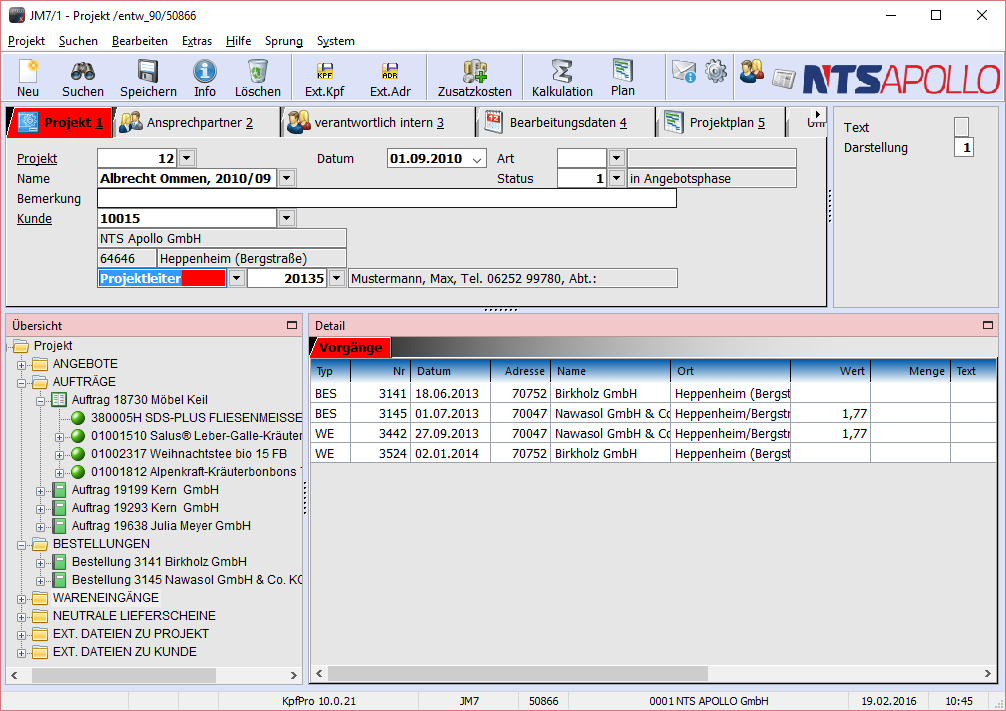Click the Bemerkung input field
The width and height of the screenshot is (1006, 711).
pos(387,198)
